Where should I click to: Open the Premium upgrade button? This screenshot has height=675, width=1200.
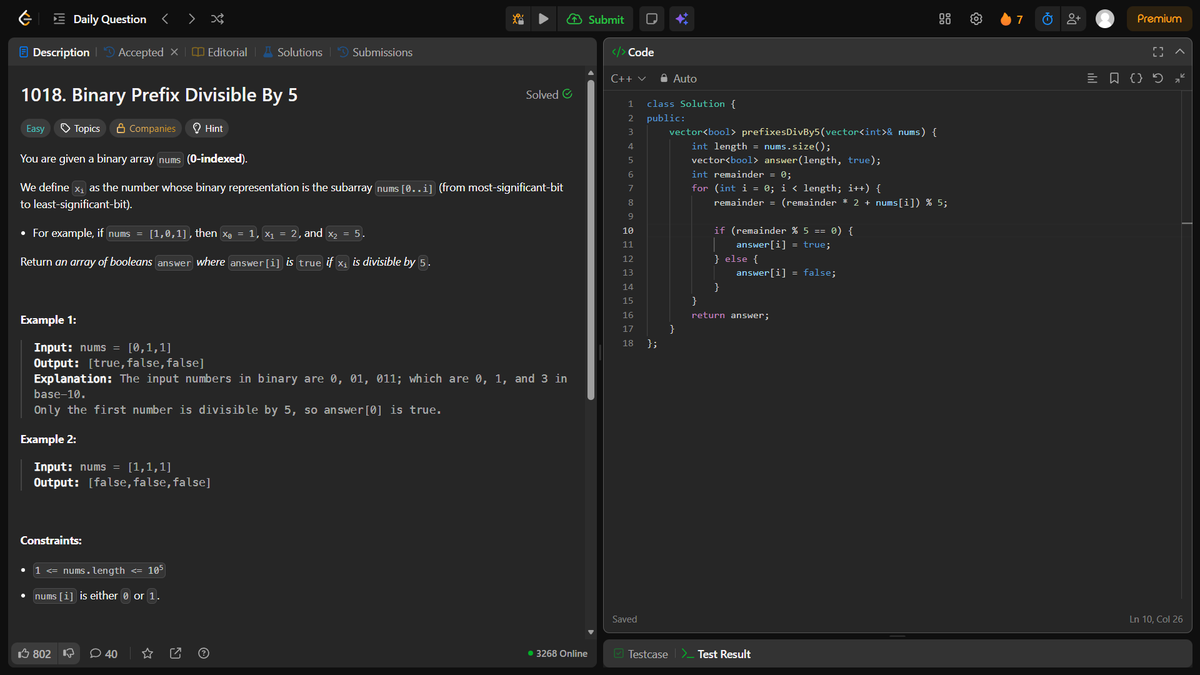(1159, 19)
